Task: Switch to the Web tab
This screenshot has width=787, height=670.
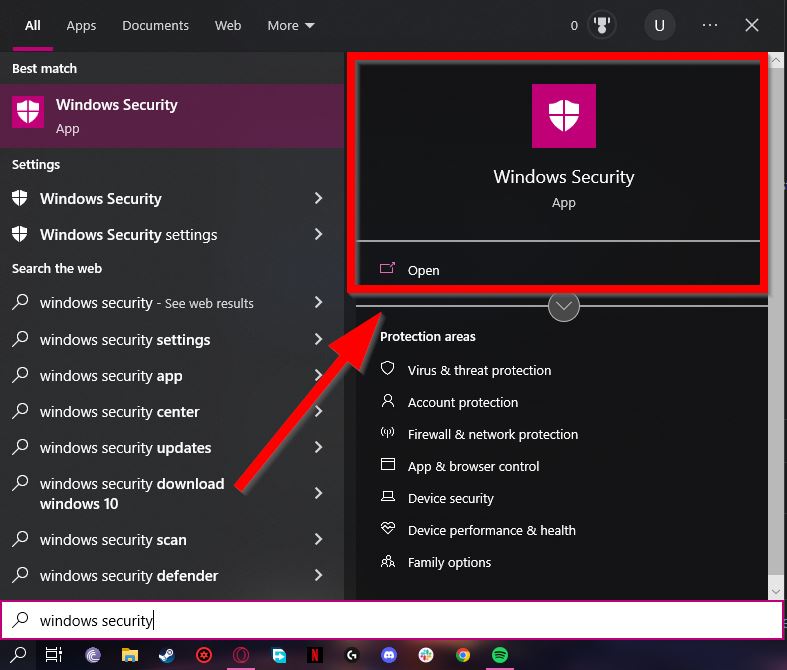Action: point(228,26)
